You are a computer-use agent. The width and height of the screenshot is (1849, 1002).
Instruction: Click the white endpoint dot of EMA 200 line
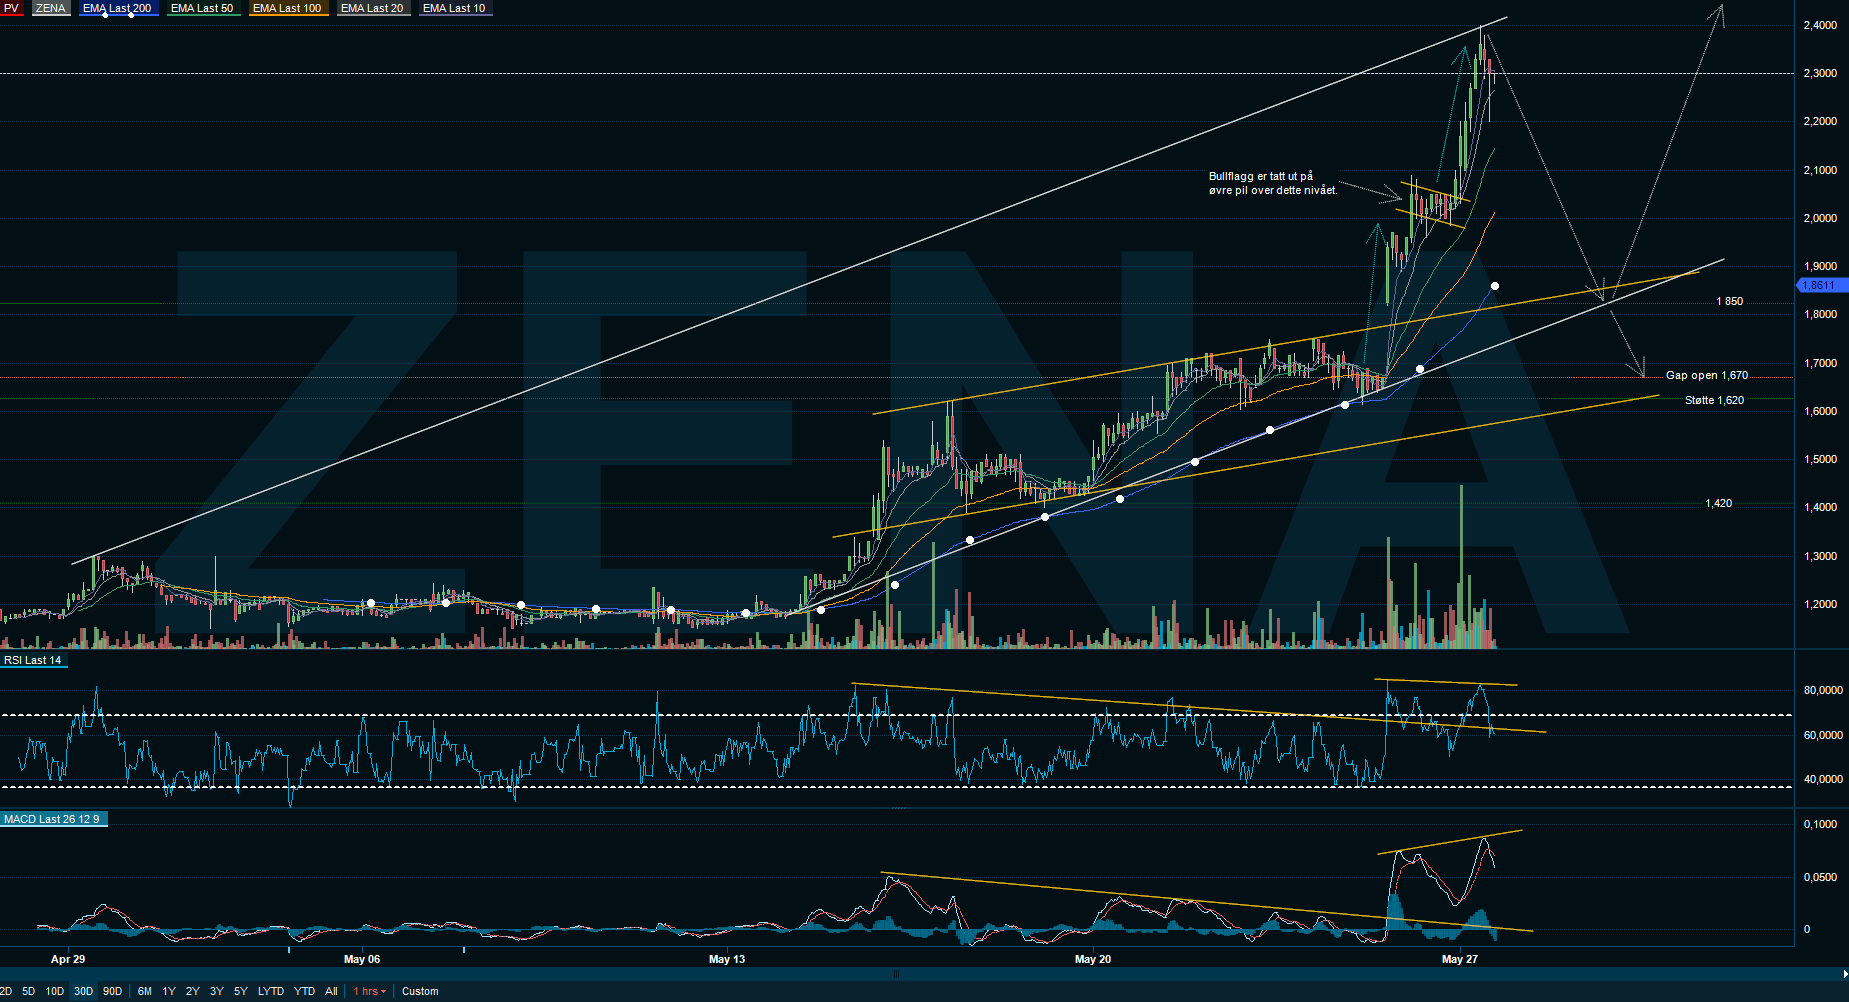pos(1495,286)
